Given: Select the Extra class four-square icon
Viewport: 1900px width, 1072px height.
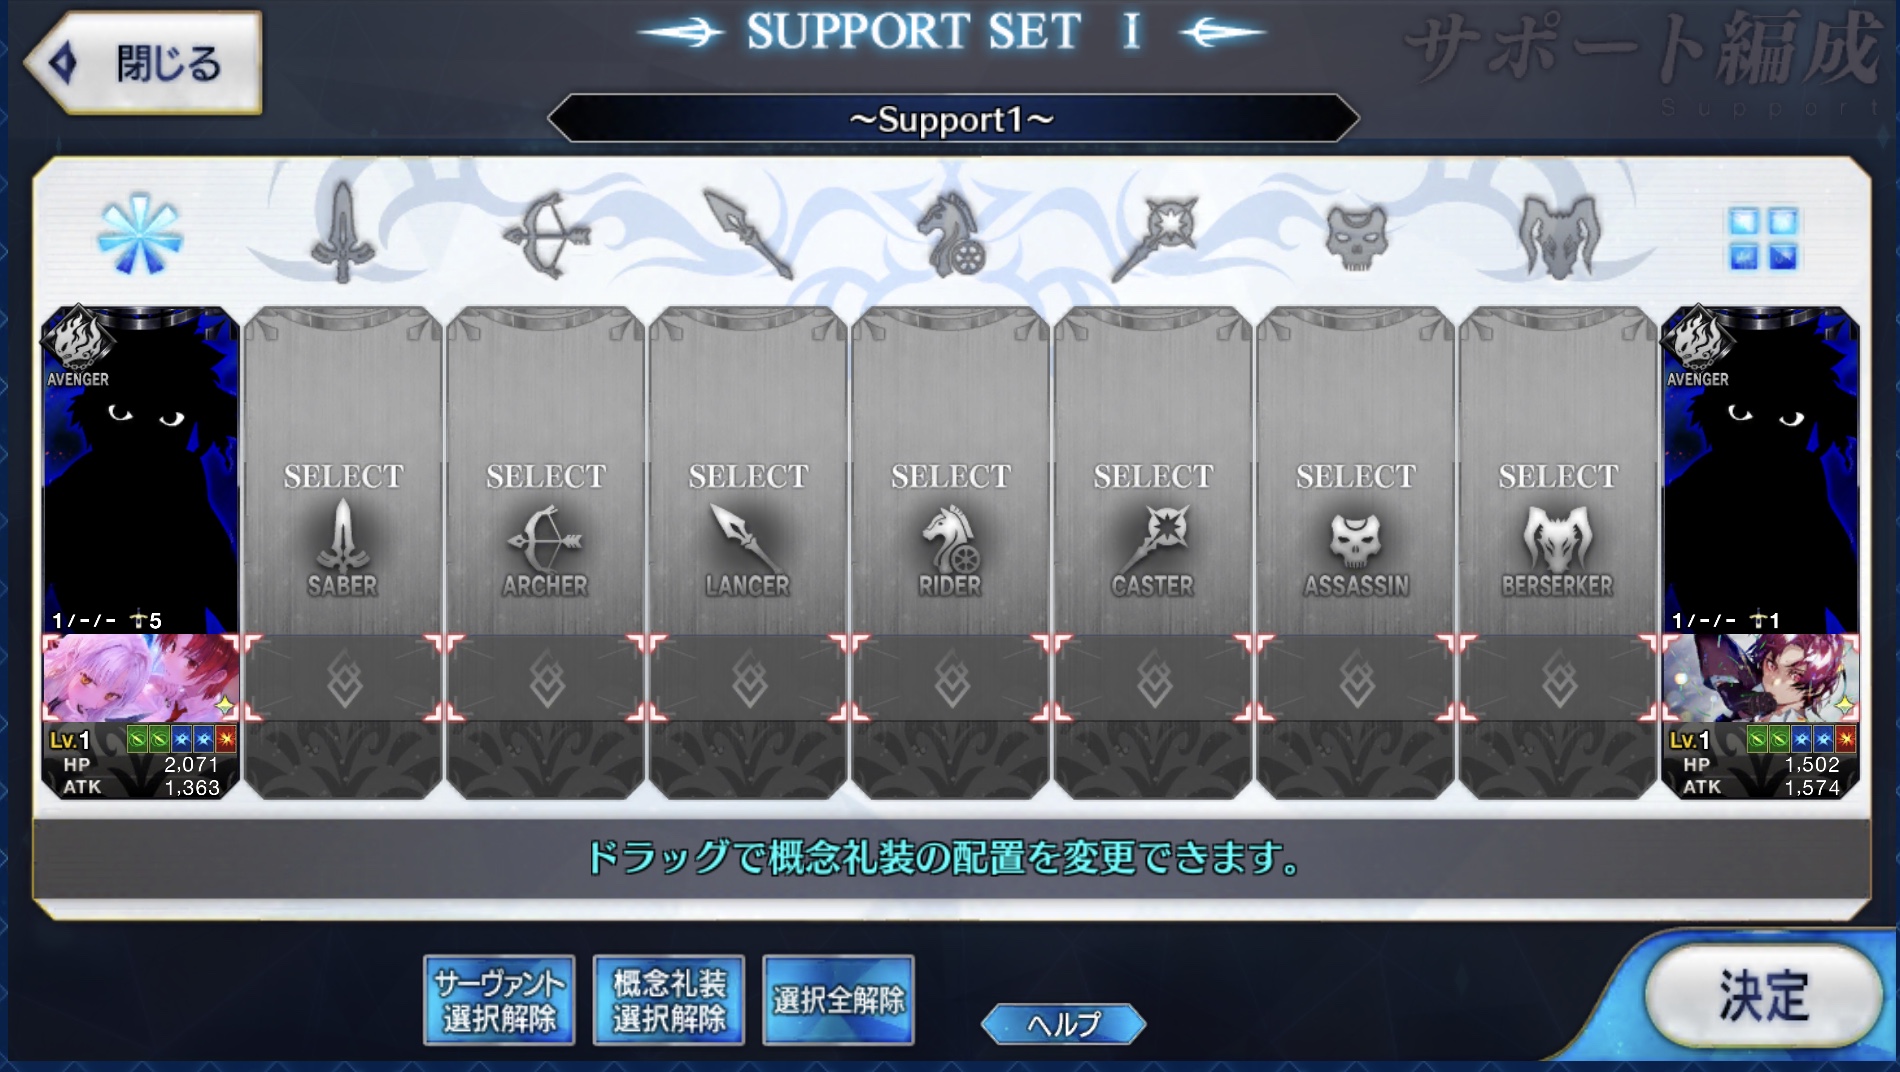Looking at the screenshot, I should point(1763,238).
